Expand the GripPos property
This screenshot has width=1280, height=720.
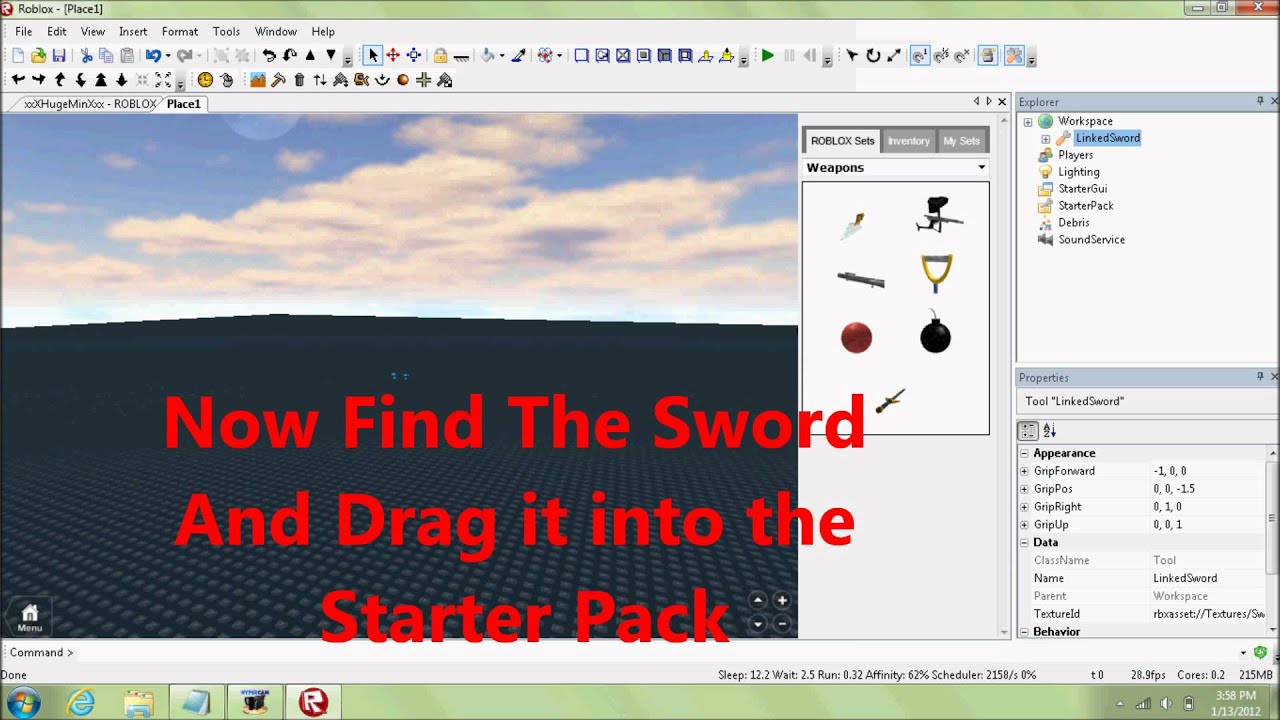click(1024, 489)
